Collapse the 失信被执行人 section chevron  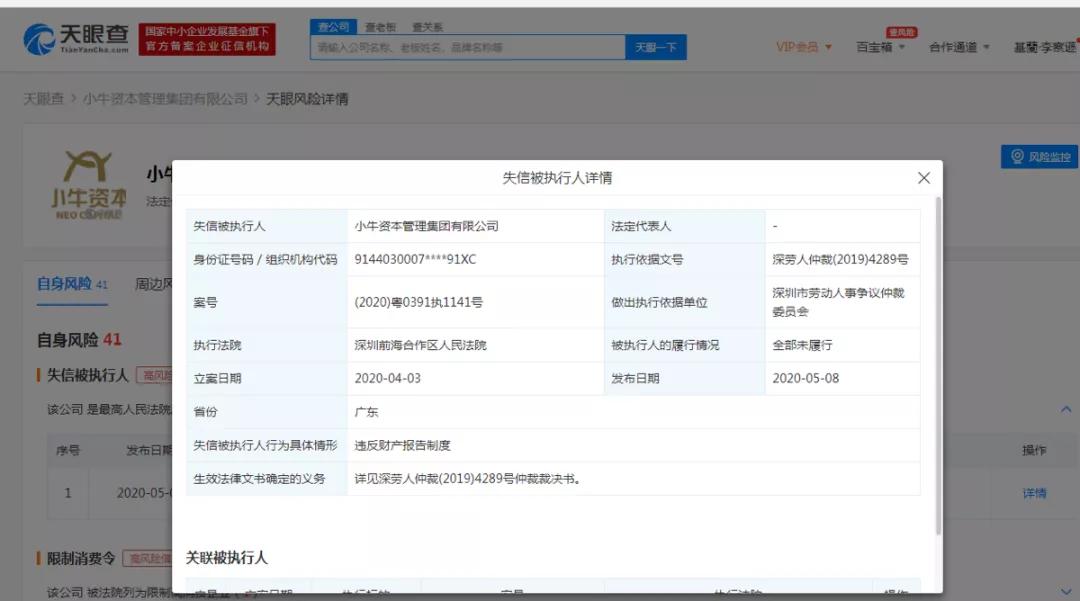point(1066,410)
